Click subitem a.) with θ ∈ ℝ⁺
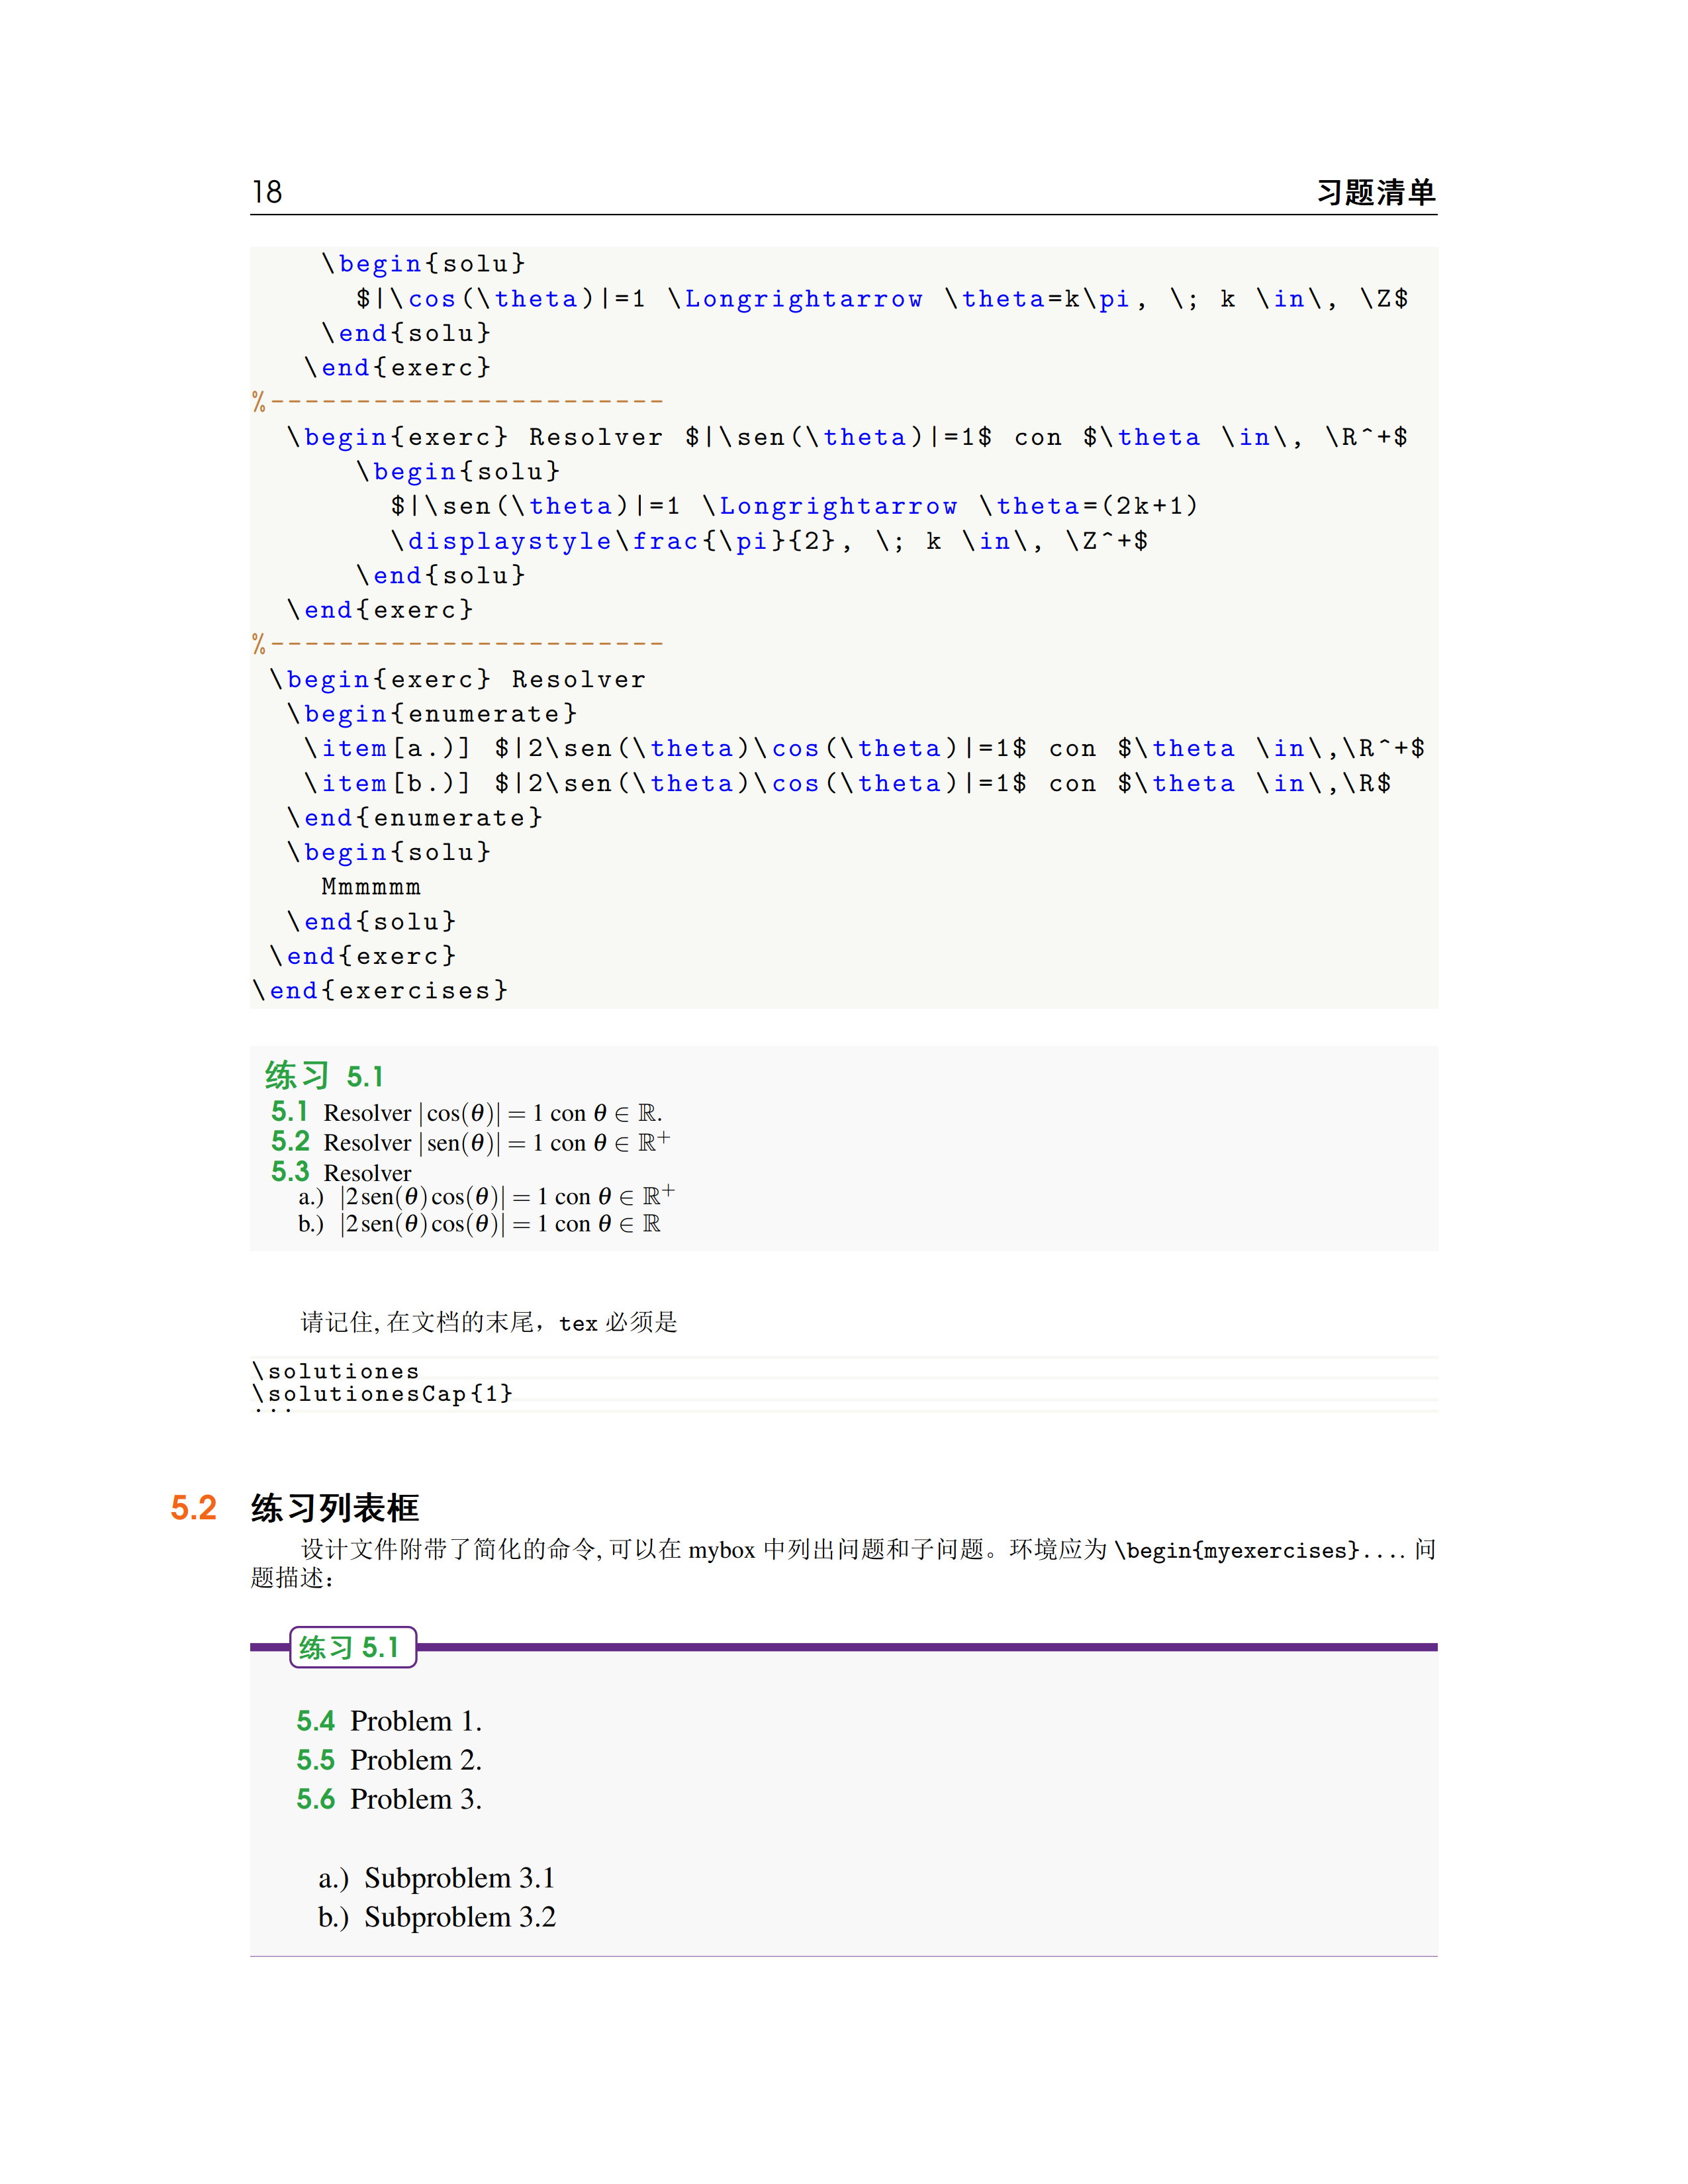Screen dimensions: 1688x2184 pos(487,1196)
